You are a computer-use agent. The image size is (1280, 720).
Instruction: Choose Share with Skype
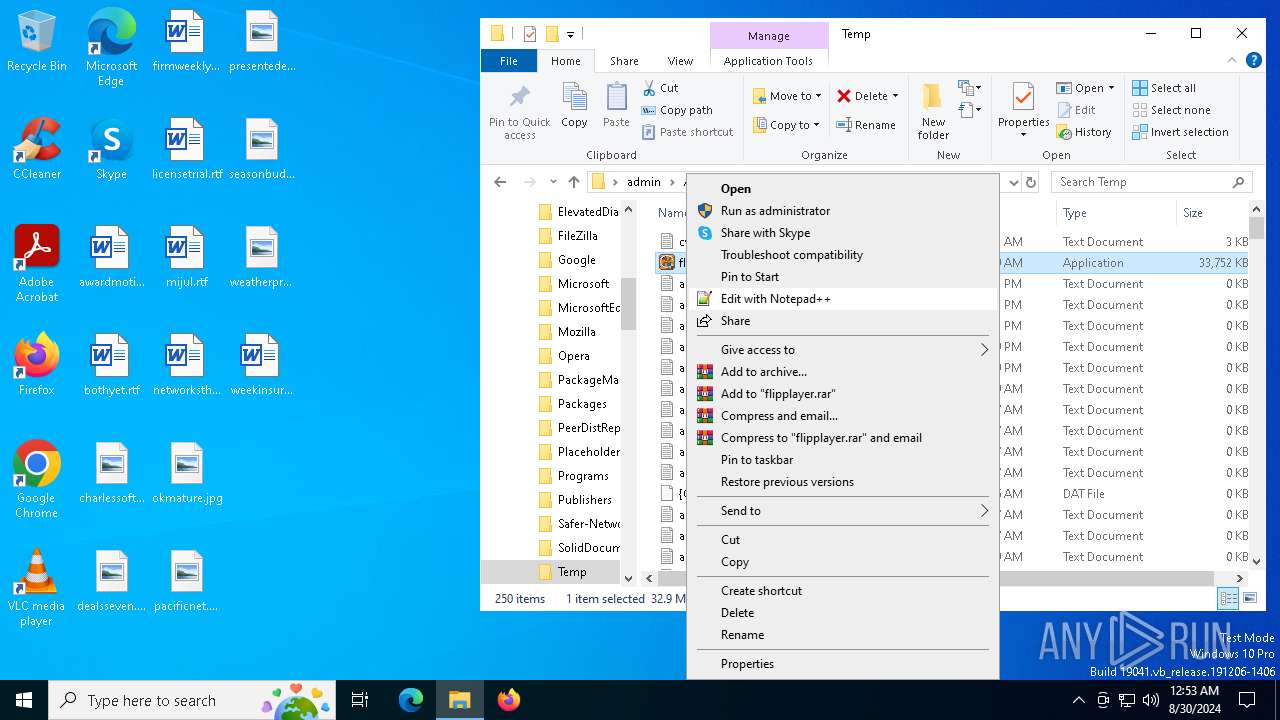point(842,233)
